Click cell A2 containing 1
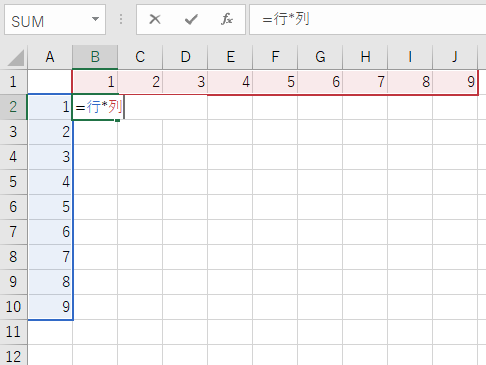The height and width of the screenshot is (365, 486). pos(50,107)
